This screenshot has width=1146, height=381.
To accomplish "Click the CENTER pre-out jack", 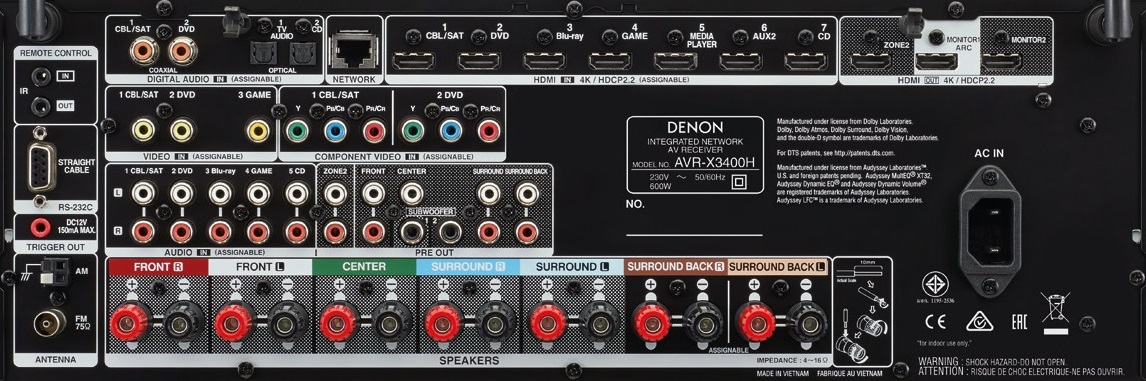I will coord(411,193).
